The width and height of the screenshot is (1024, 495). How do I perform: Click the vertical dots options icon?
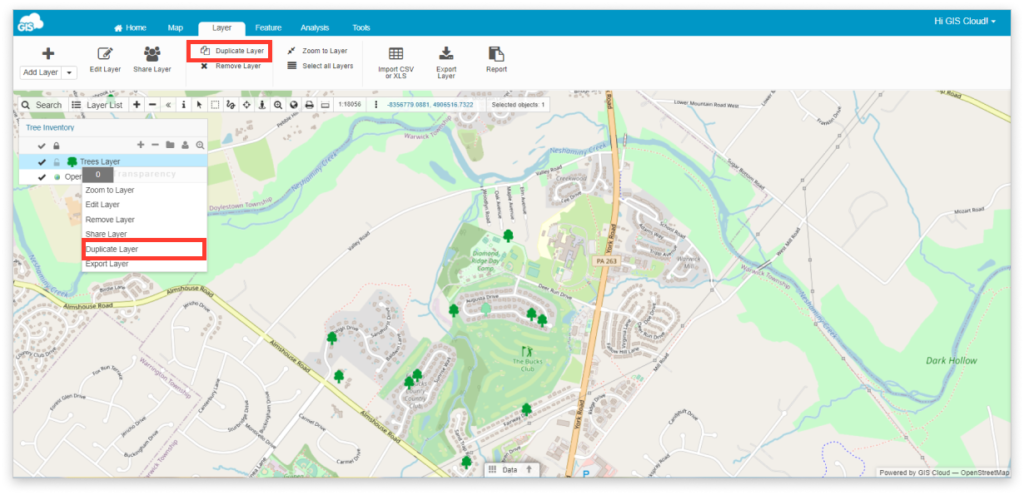(376, 104)
